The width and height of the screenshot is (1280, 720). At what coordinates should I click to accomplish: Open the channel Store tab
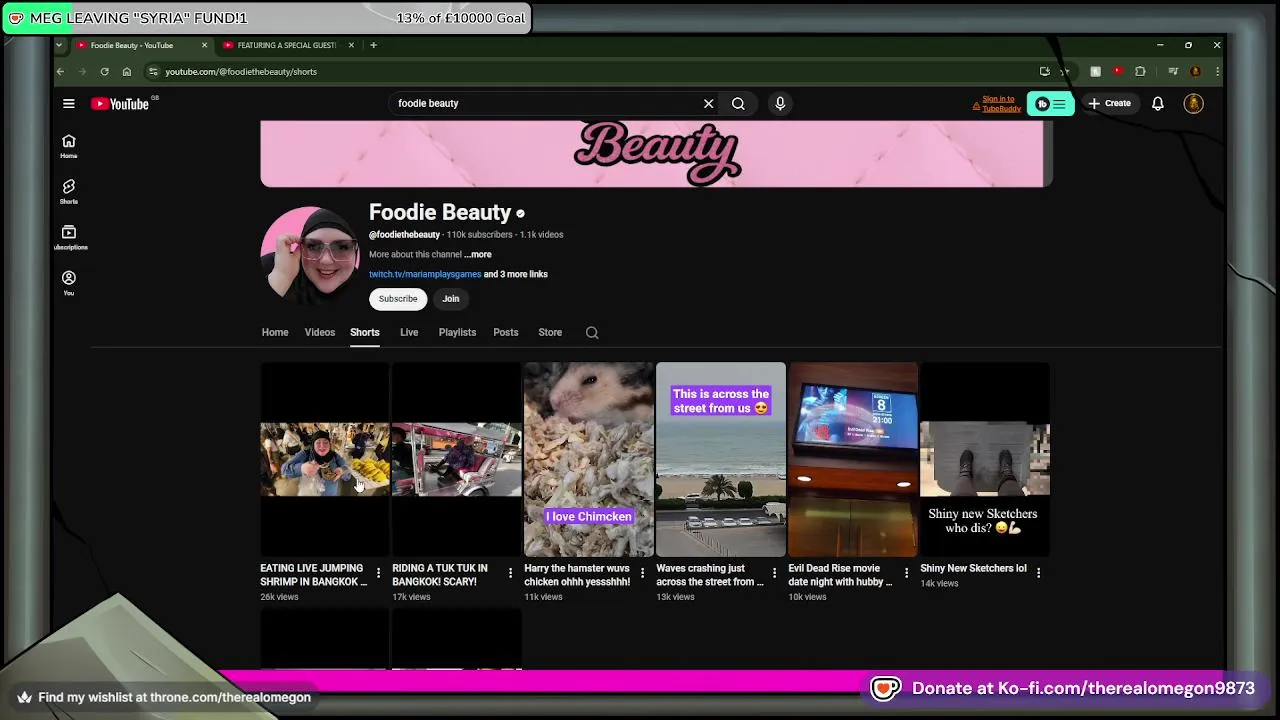click(550, 332)
